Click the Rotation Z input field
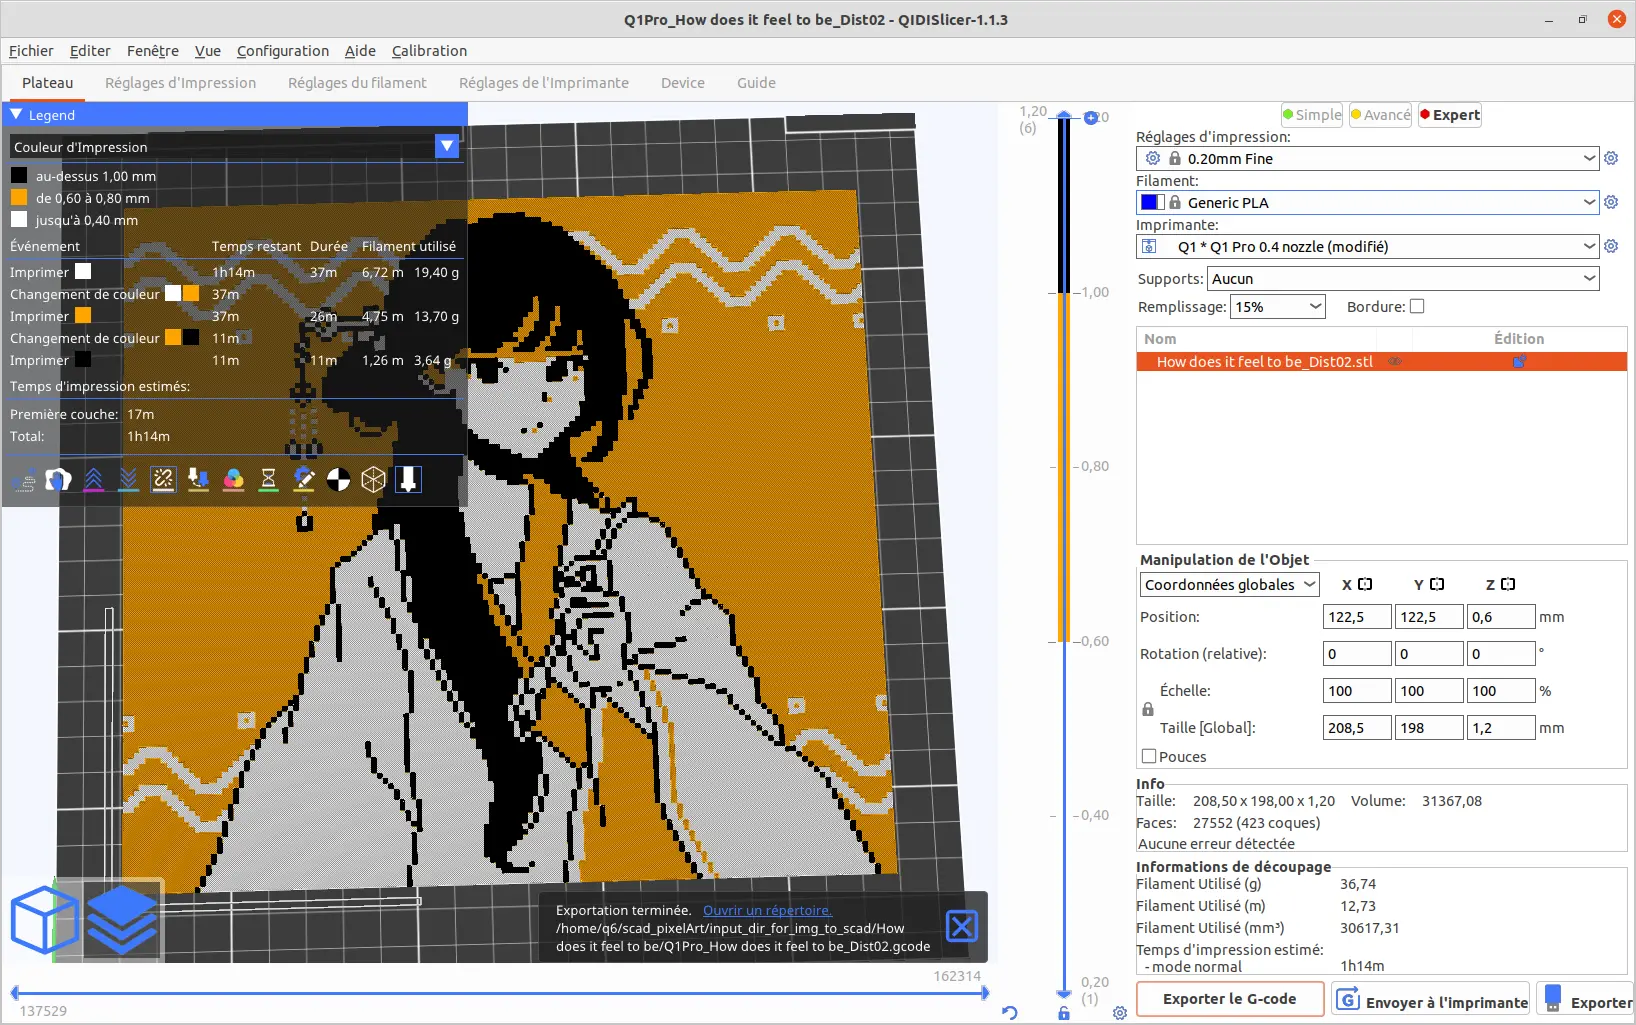This screenshot has height=1025, width=1636. [1501, 654]
